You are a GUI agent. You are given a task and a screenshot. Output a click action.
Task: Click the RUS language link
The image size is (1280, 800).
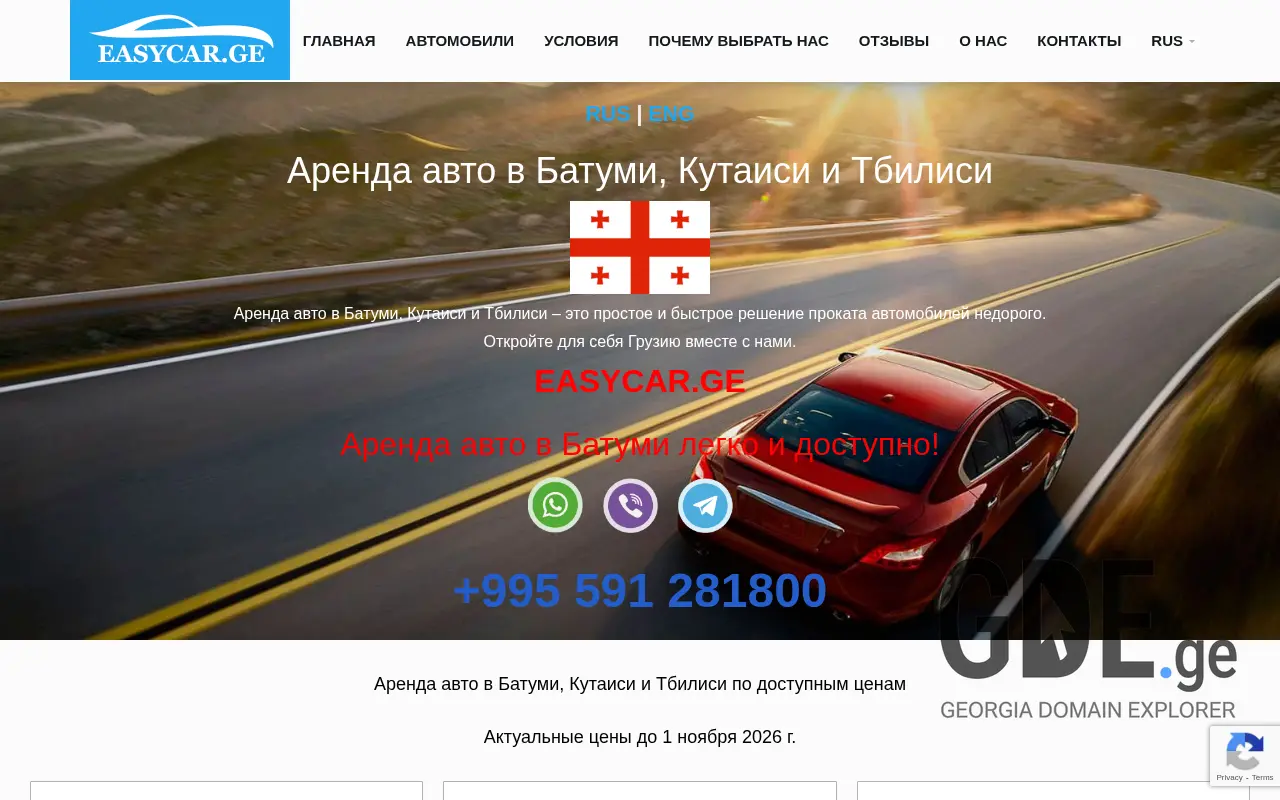(x=608, y=114)
